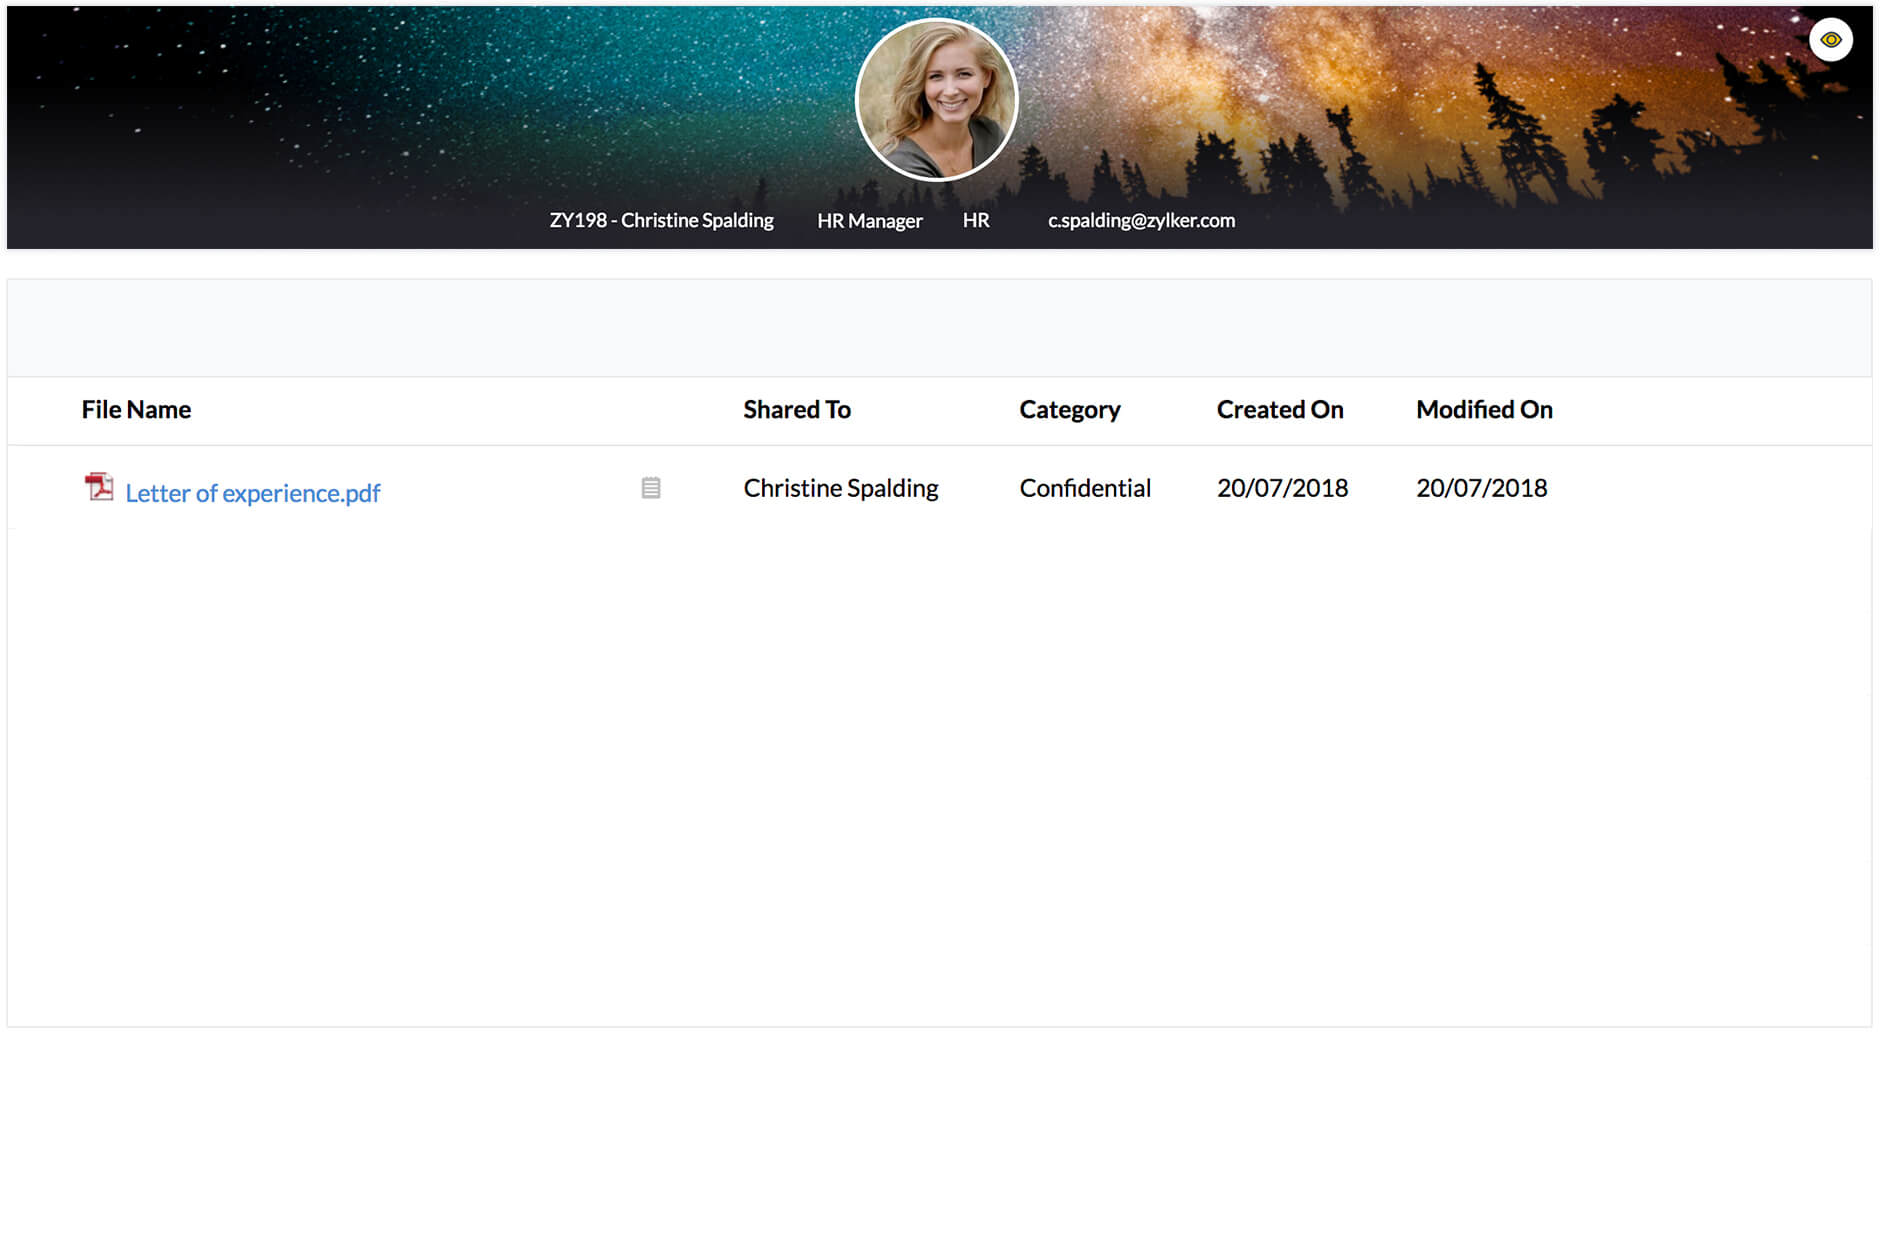1880x1250 pixels.
Task: Click Christine Spalding's profile photo
Action: tap(936, 100)
